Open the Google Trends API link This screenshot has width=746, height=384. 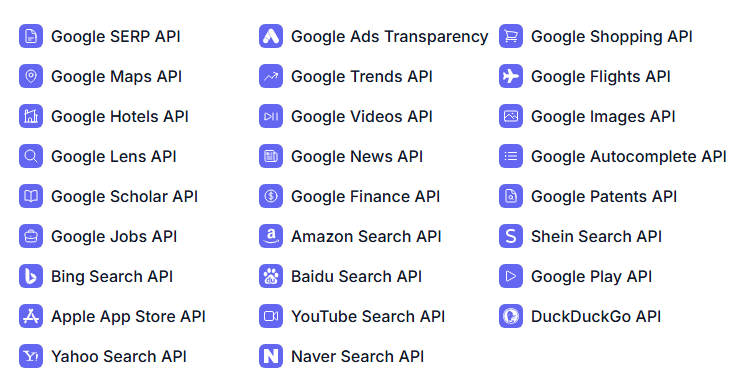coord(362,77)
